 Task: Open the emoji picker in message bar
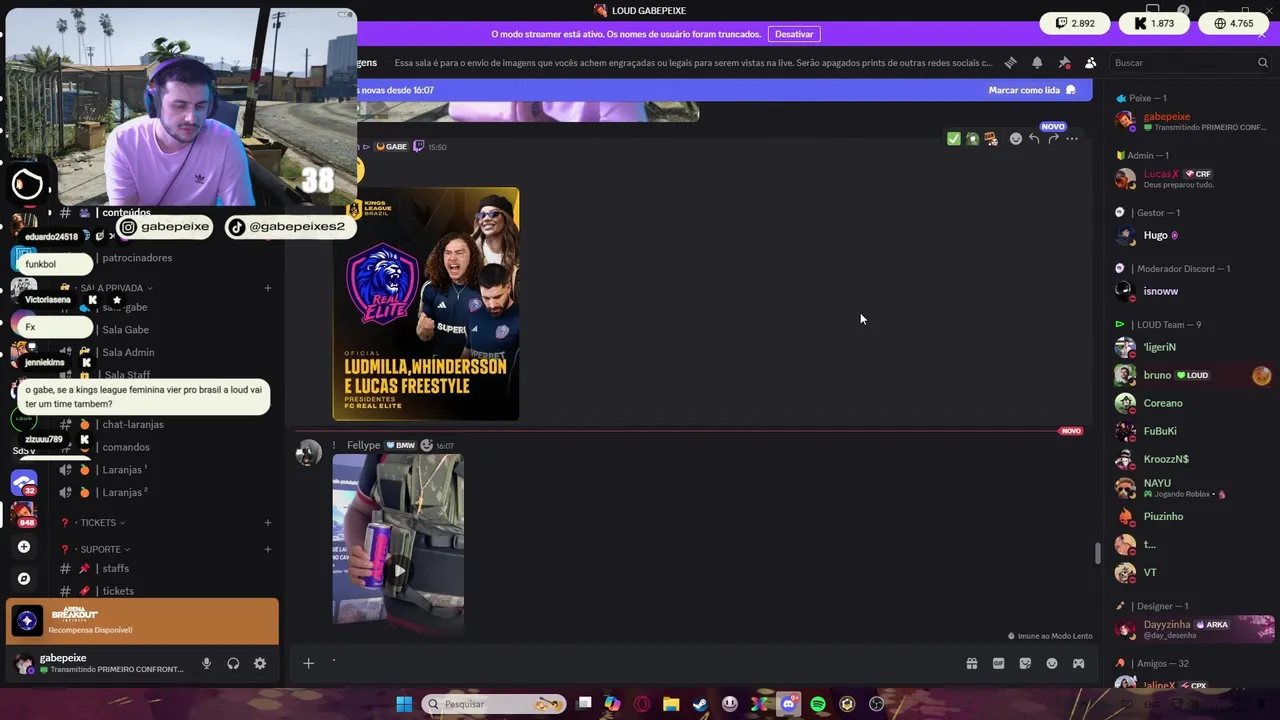(1052, 663)
